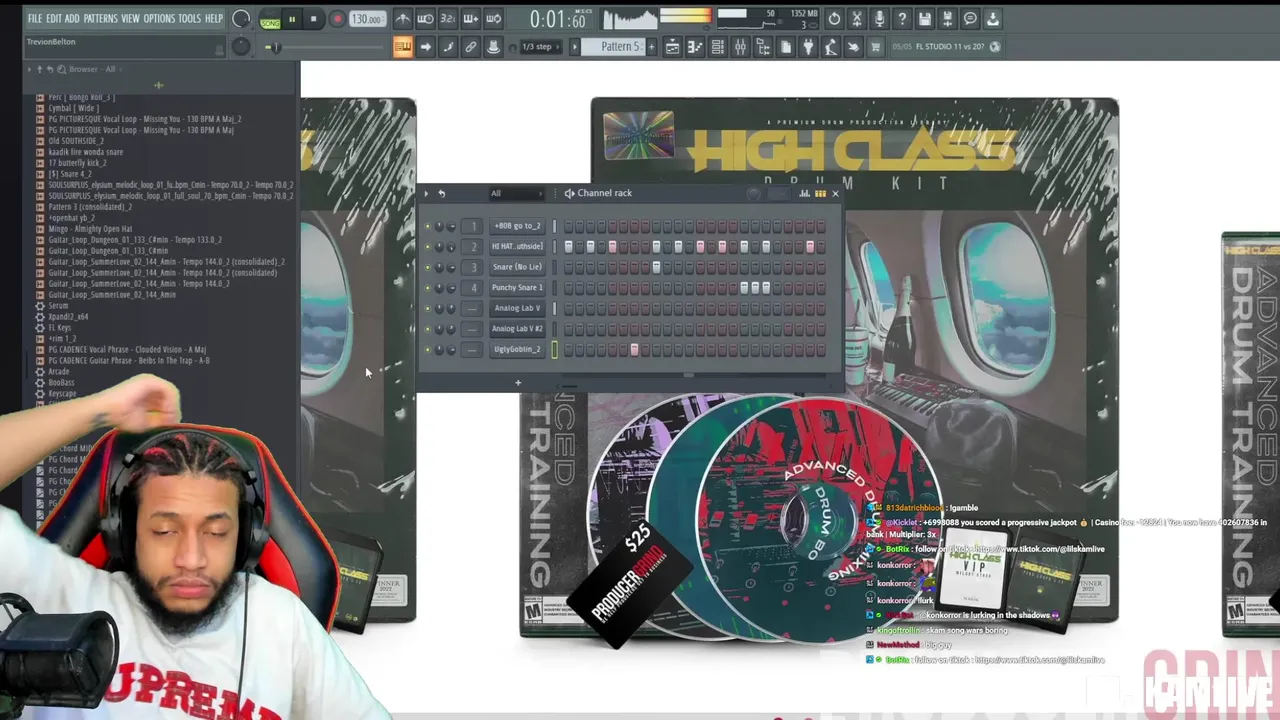Open the FILE menu
Screen dimensions: 1280x720
[35, 19]
